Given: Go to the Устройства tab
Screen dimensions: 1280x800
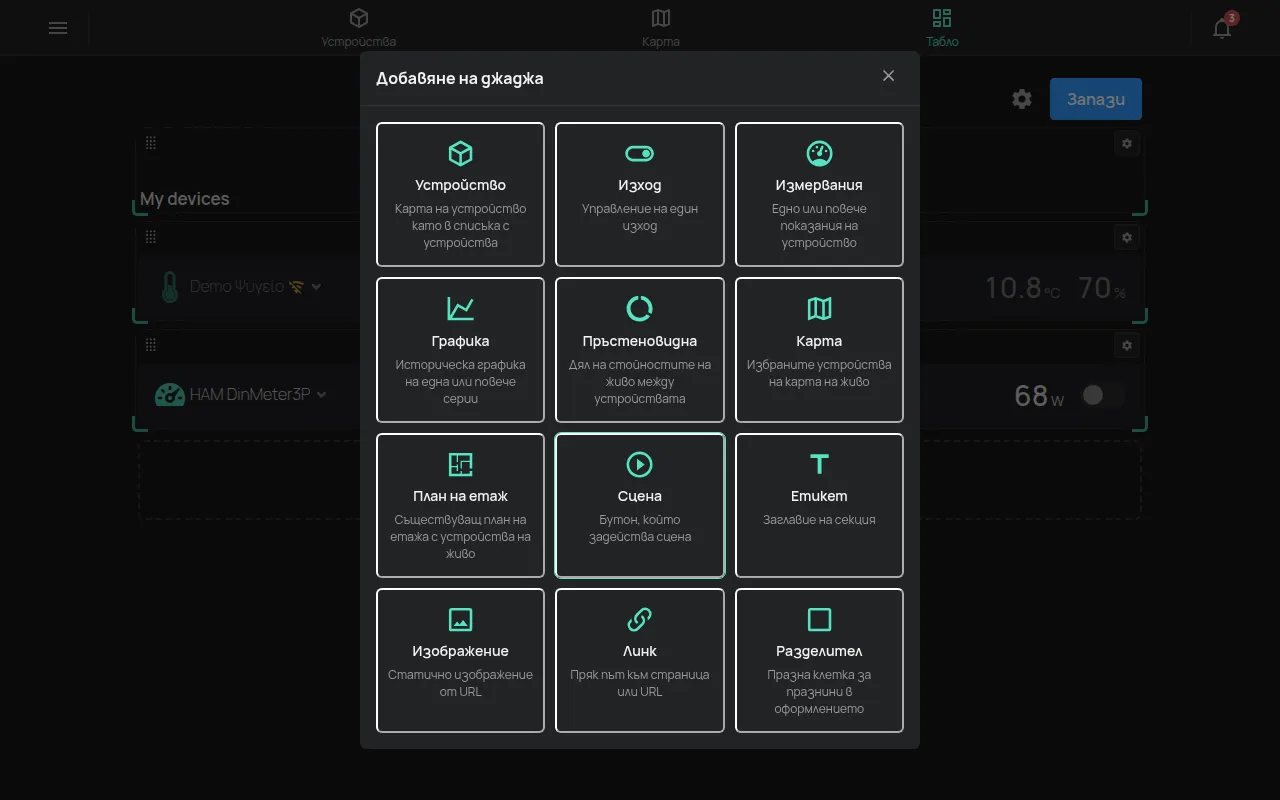Looking at the screenshot, I should pos(359,28).
